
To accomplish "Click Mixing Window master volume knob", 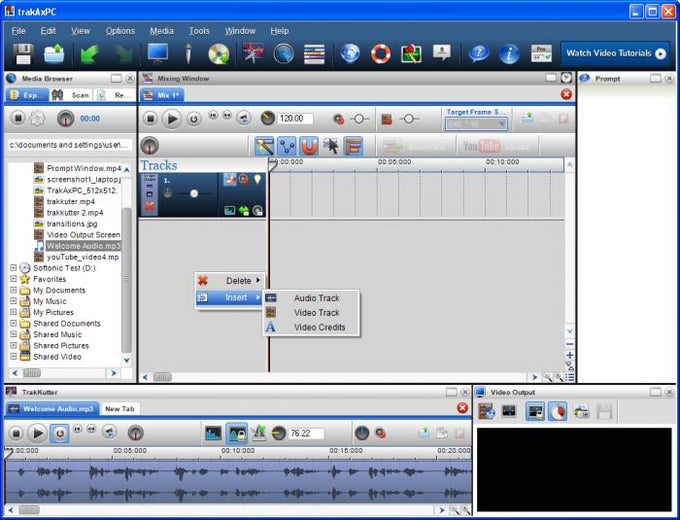I will [x=150, y=146].
